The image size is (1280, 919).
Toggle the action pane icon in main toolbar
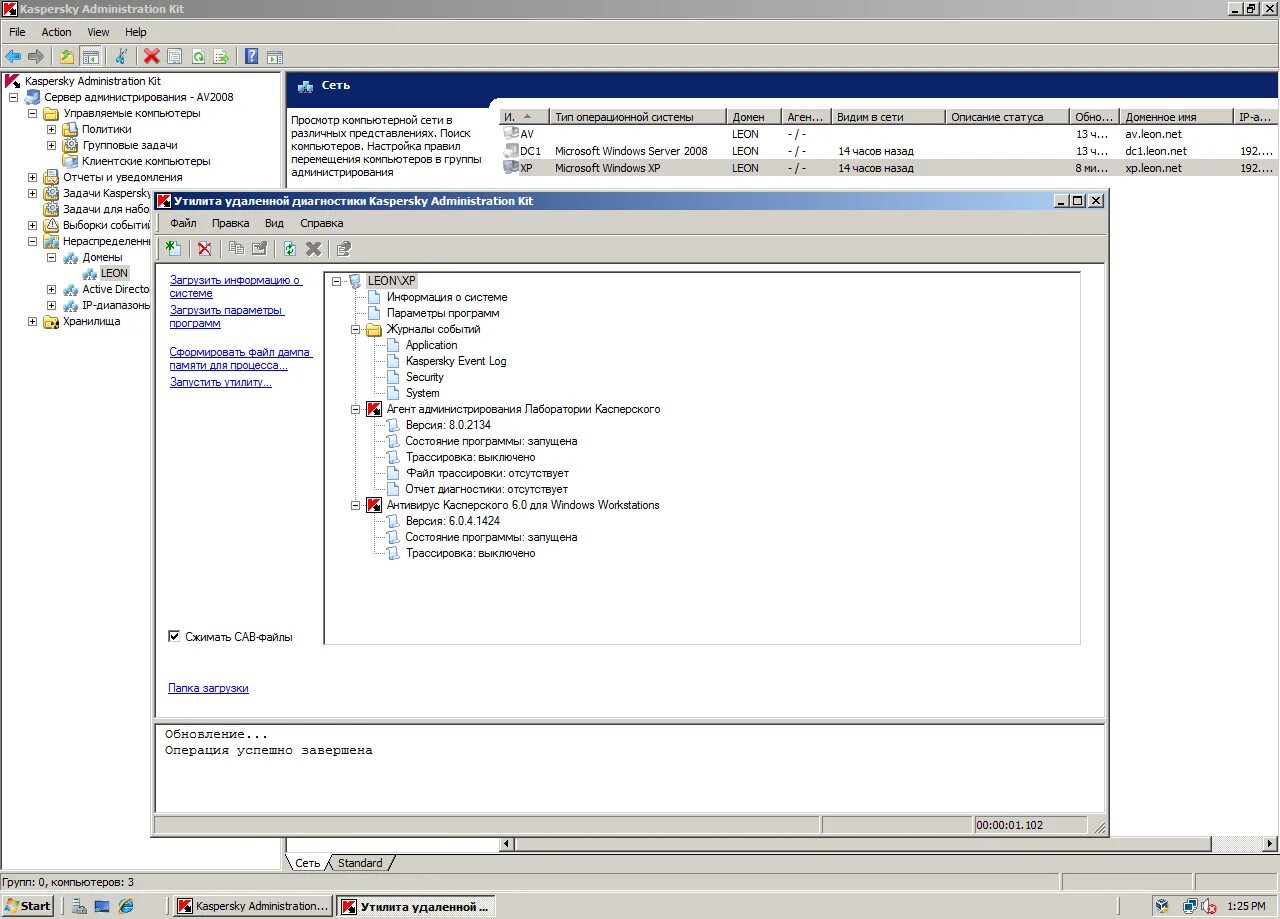click(275, 56)
